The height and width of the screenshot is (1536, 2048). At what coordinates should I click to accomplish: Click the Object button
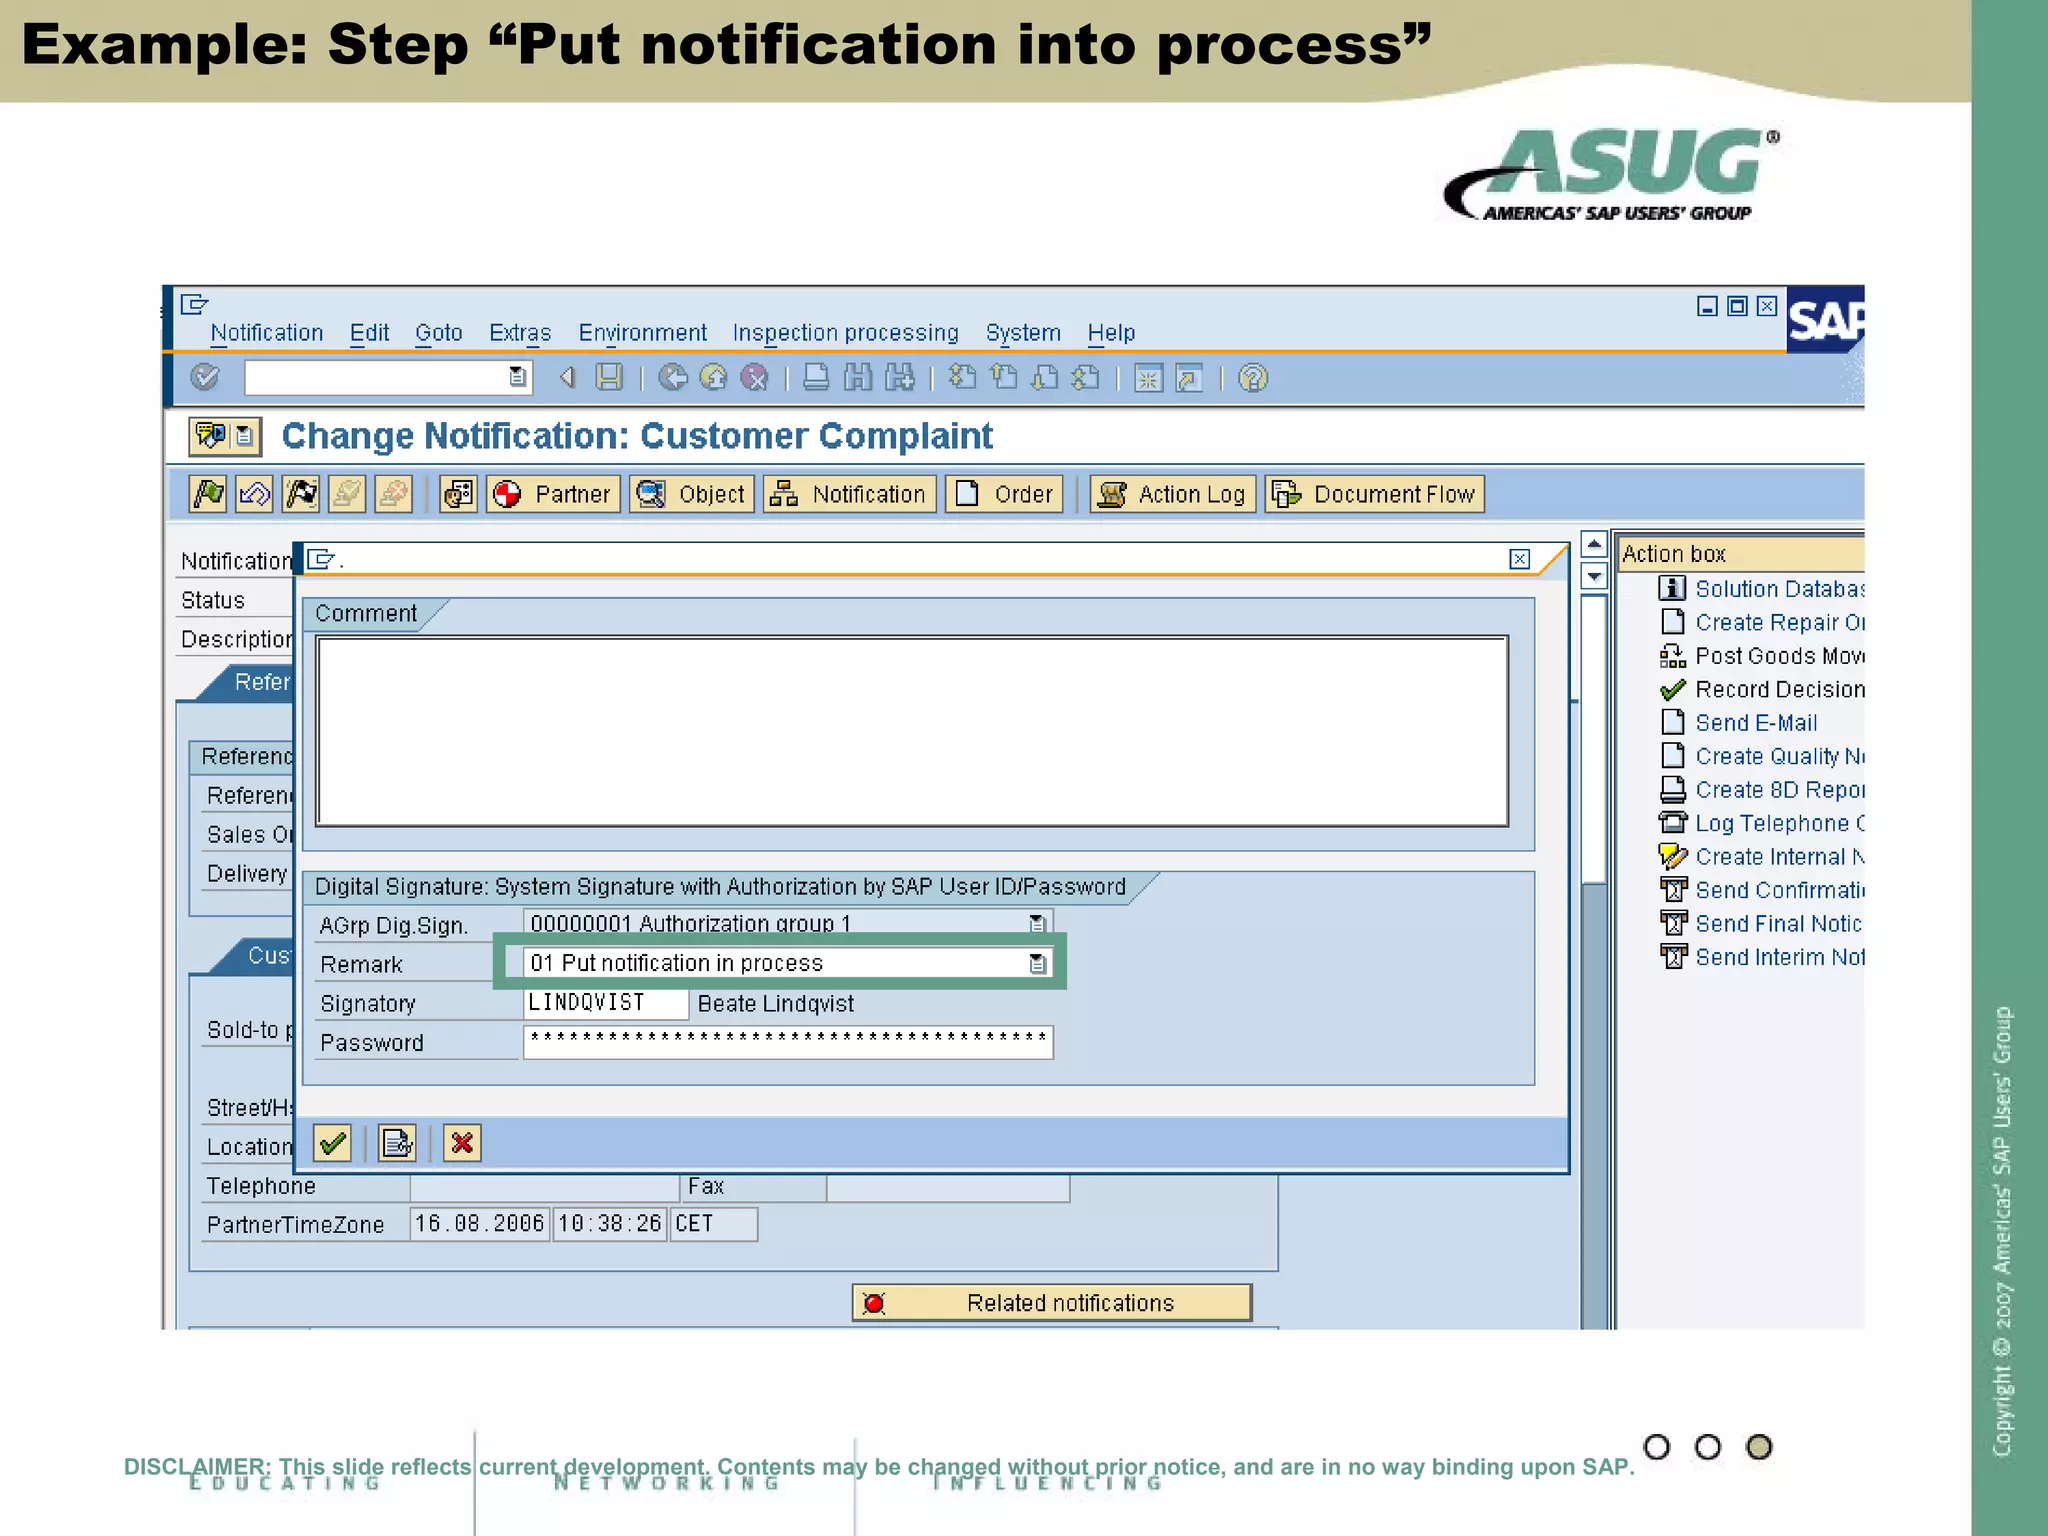tap(691, 494)
